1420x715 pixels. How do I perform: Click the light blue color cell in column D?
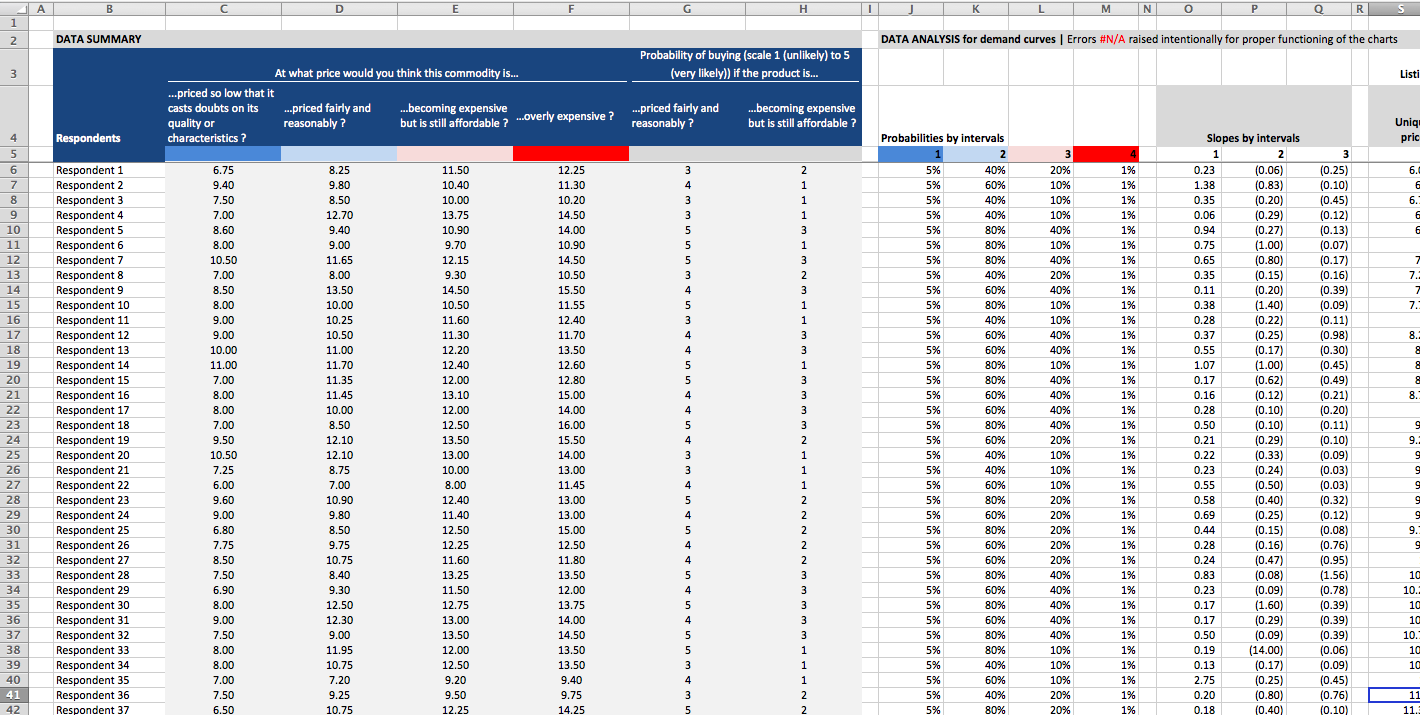(x=339, y=153)
